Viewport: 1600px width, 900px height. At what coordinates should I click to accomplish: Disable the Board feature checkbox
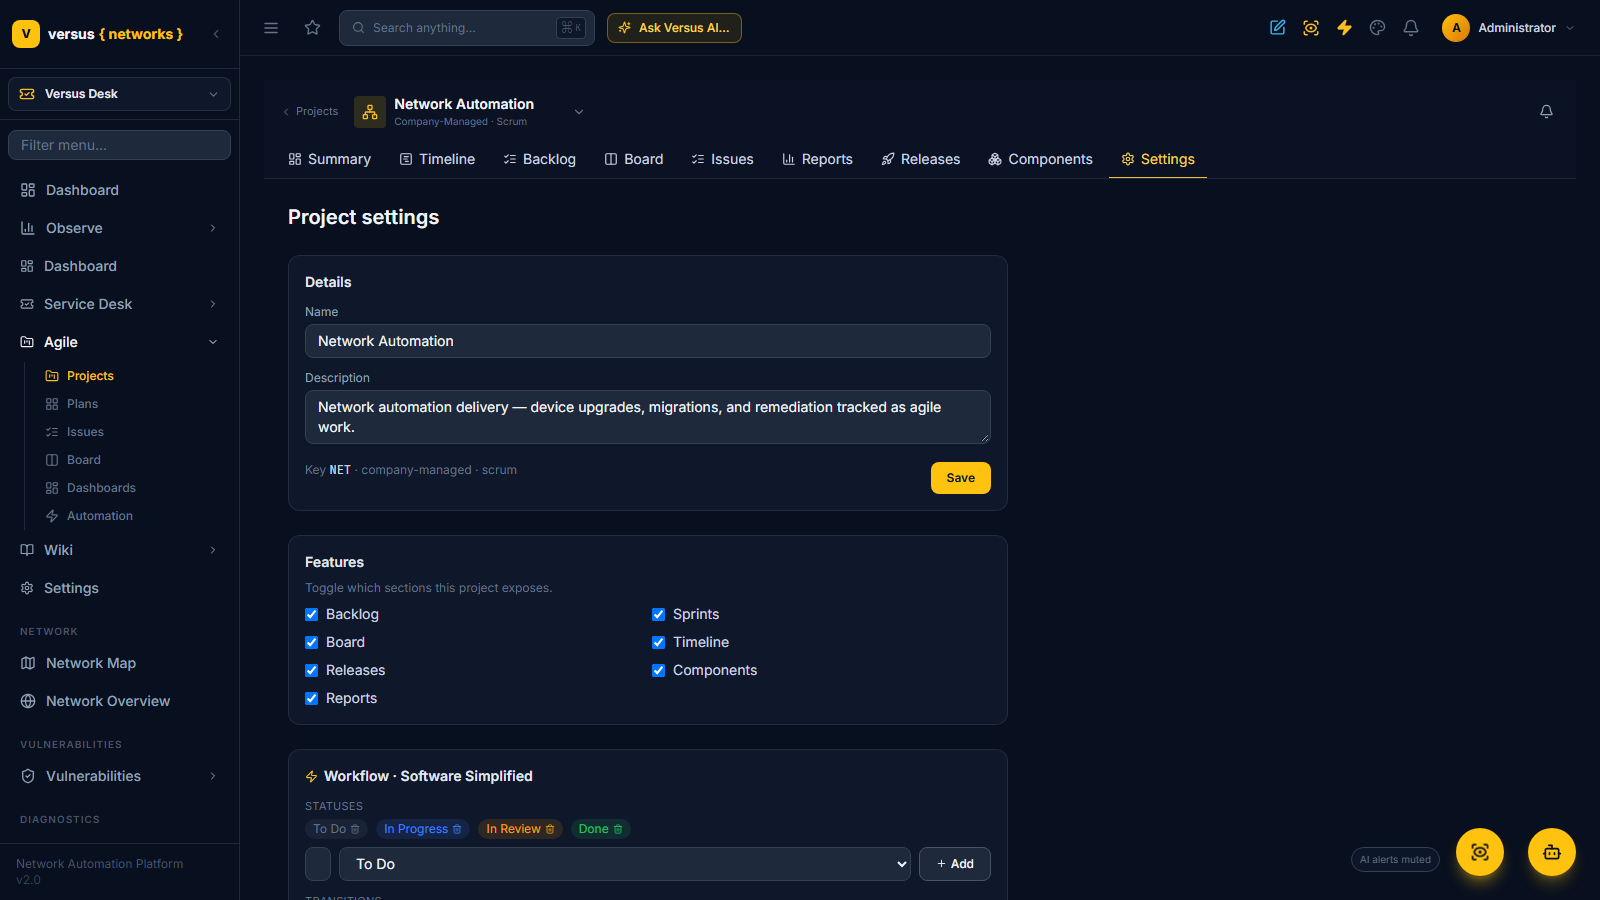click(x=312, y=642)
